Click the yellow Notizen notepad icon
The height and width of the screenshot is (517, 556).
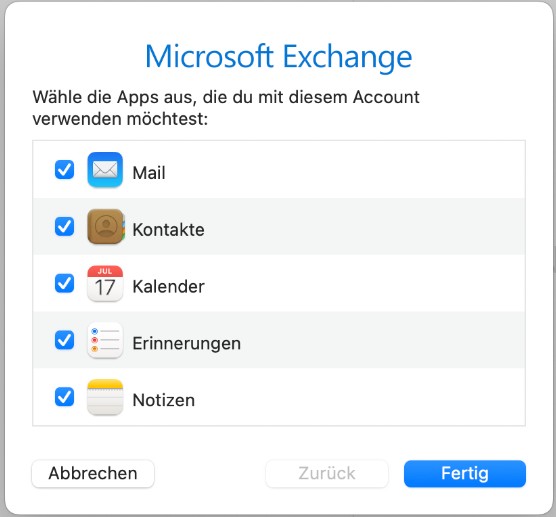pos(105,397)
